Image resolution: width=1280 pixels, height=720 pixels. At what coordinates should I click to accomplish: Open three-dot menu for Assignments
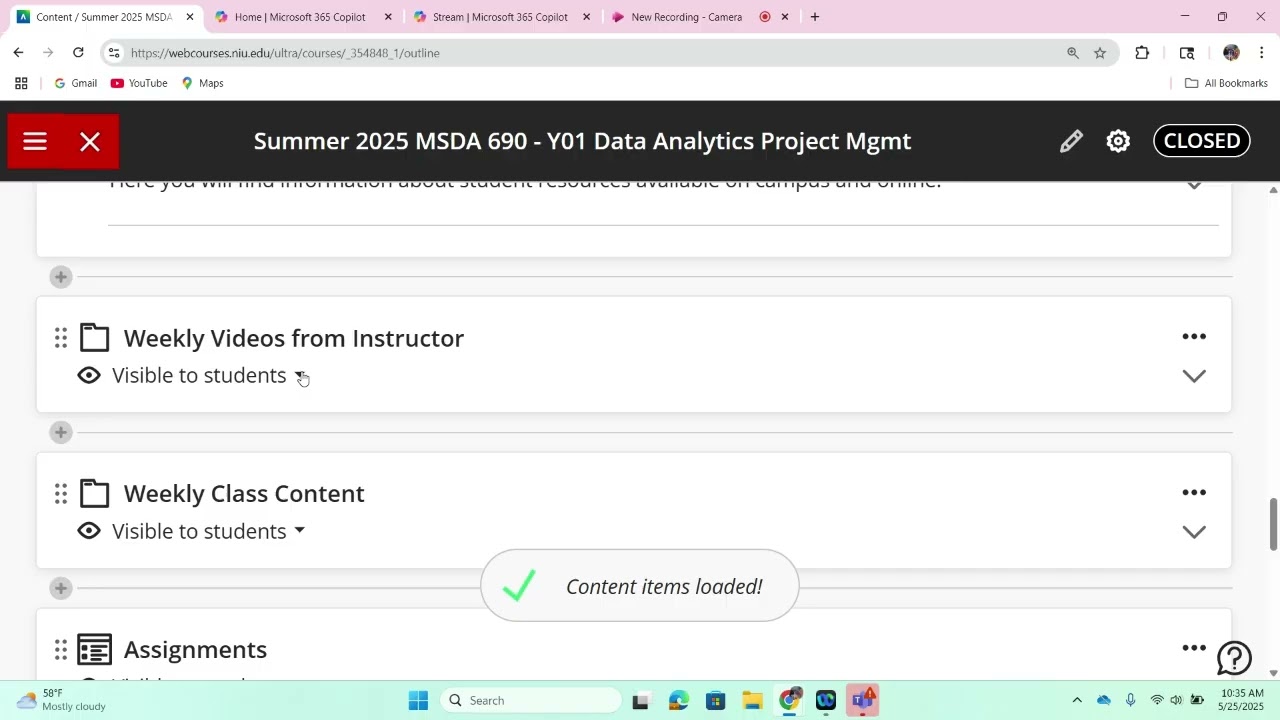point(1194,648)
